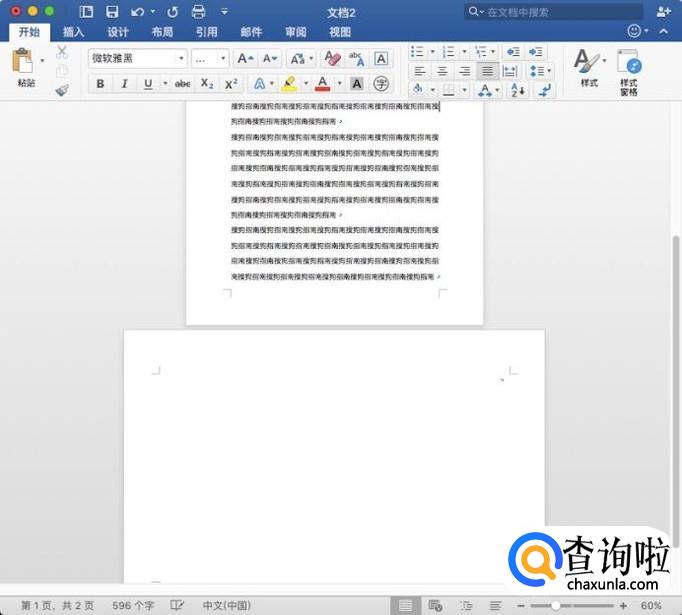Open the 布局 (Layout) tab
The width and height of the screenshot is (682, 615).
pos(163,32)
